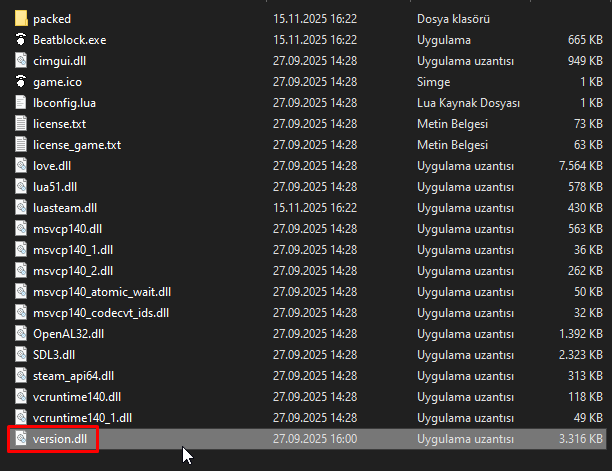The height and width of the screenshot is (471, 612).
Task: Click the version.dll file icon
Action: pyautogui.click(x=21, y=439)
